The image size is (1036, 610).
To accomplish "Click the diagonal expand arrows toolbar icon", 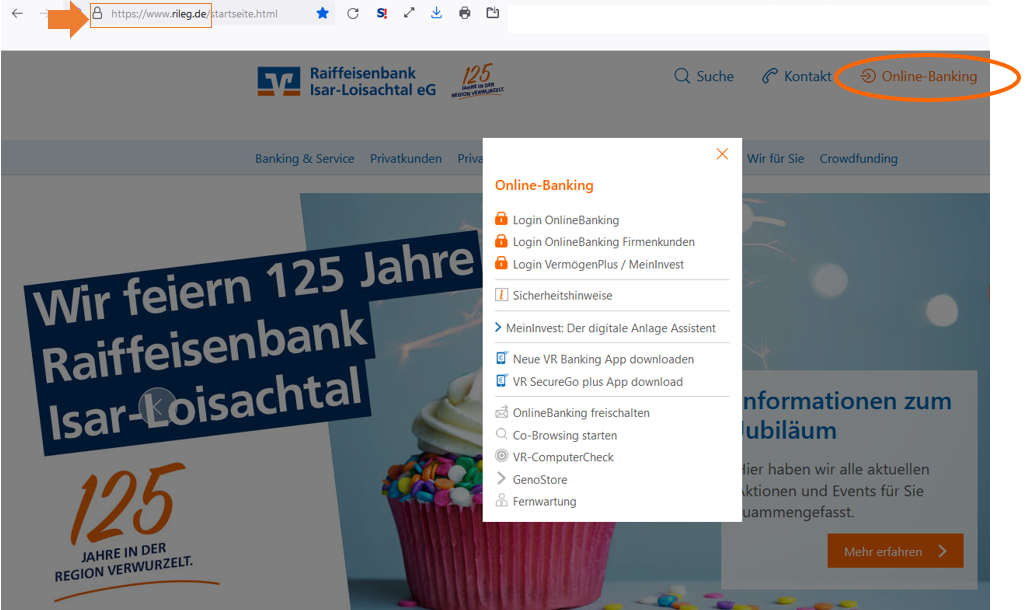I will [x=409, y=13].
